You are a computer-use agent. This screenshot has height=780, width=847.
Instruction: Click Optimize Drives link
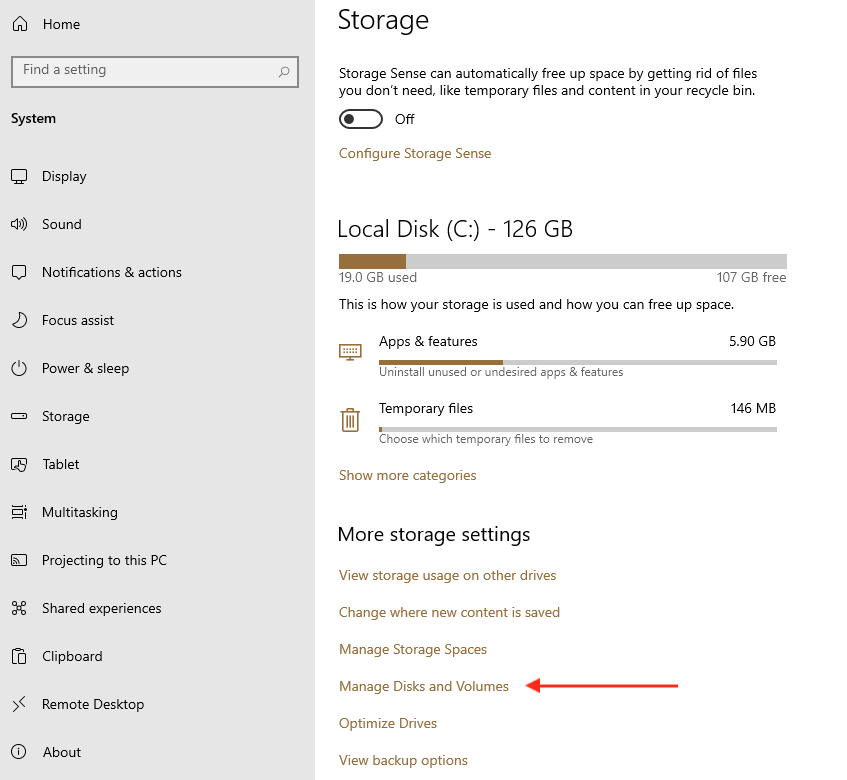388,723
